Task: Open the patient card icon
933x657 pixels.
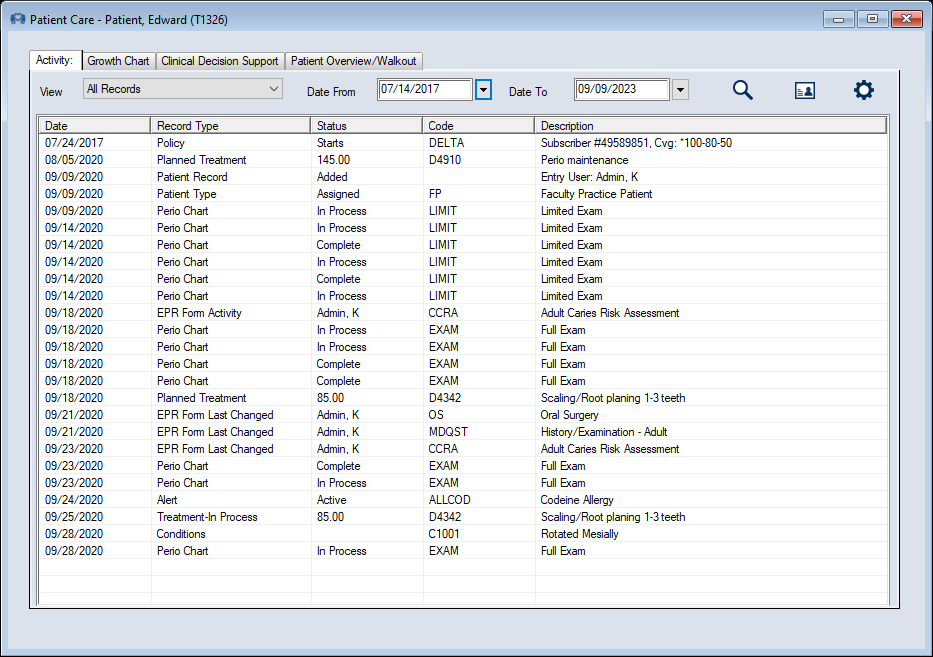Action: click(804, 90)
